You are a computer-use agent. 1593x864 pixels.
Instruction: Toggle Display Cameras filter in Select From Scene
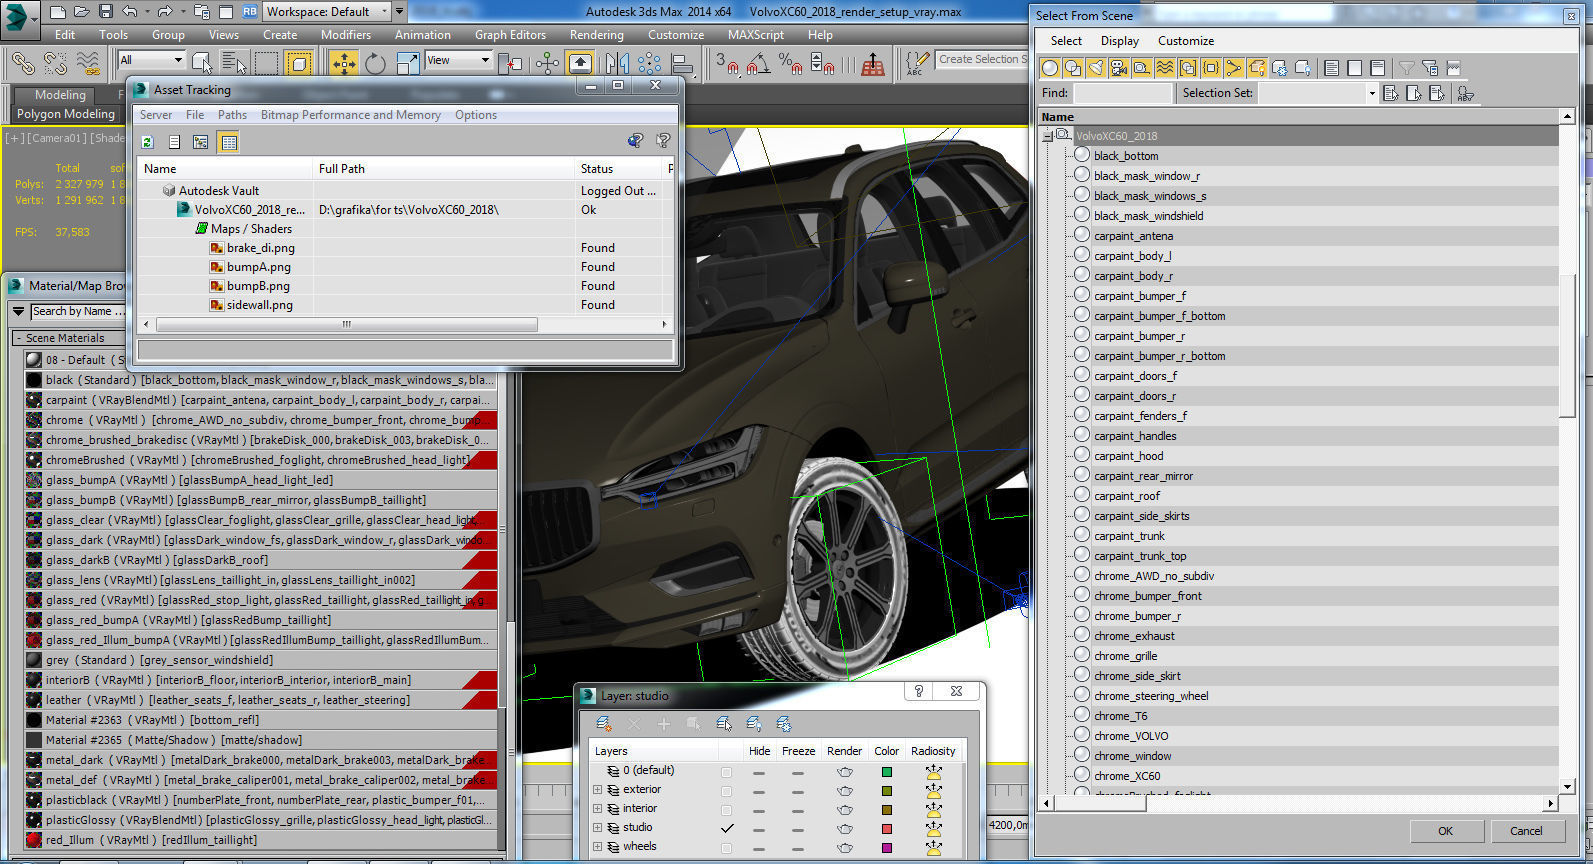click(x=1119, y=68)
